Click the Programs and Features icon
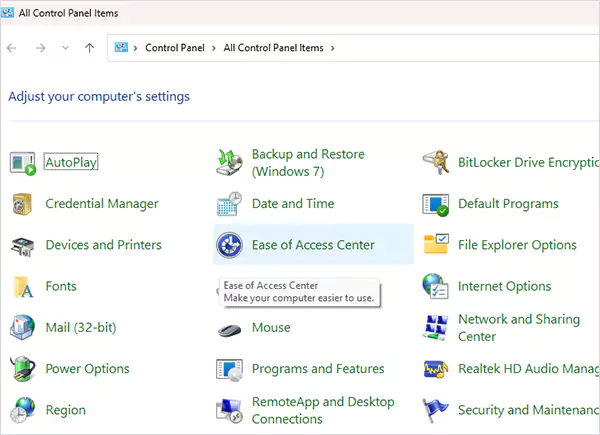The width and height of the screenshot is (600, 435). [229, 370]
